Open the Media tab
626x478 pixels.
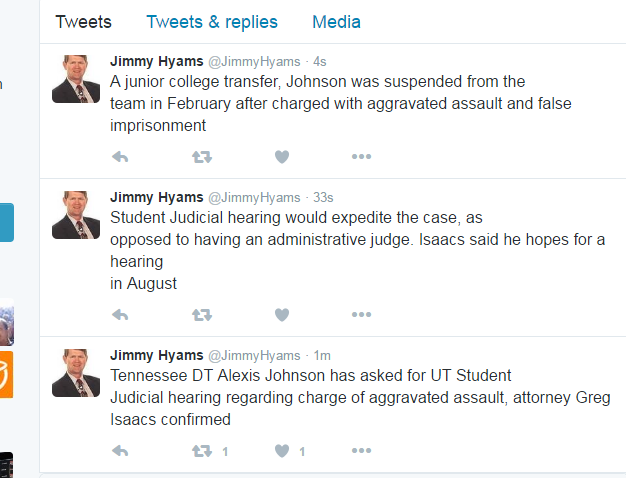click(x=337, y=22)
